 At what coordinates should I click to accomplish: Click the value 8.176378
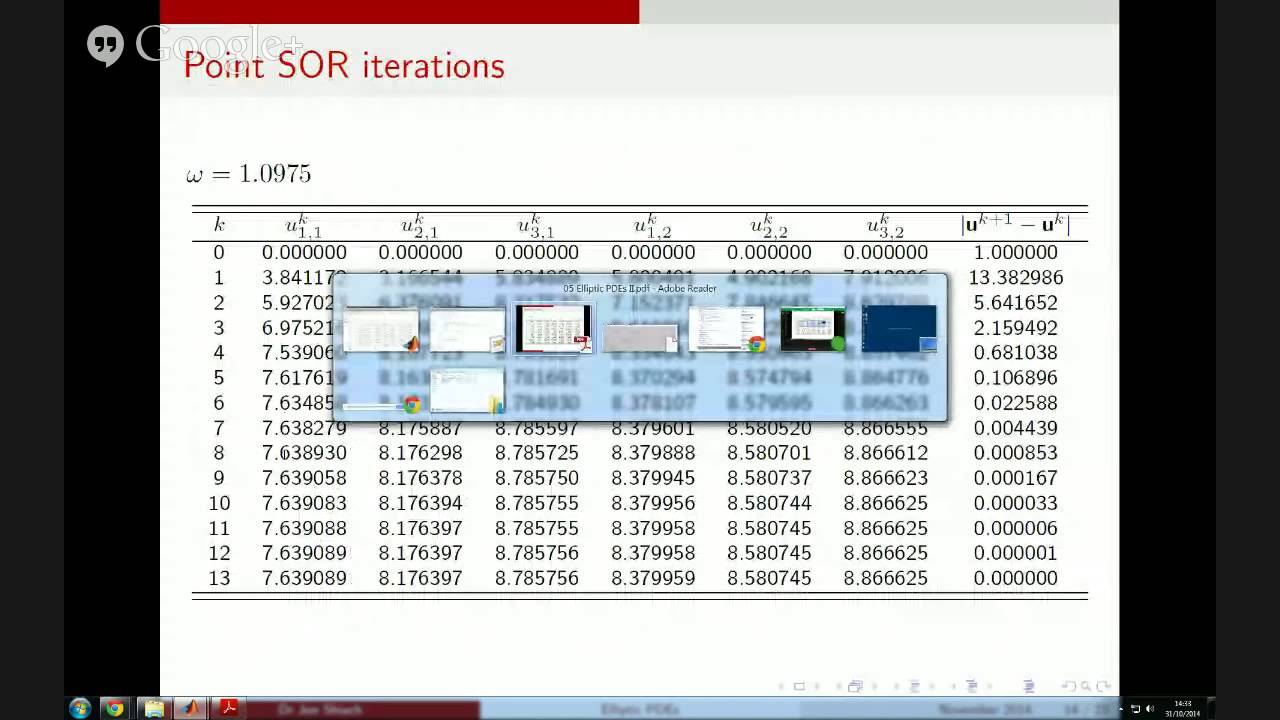(x=420, y=478)
